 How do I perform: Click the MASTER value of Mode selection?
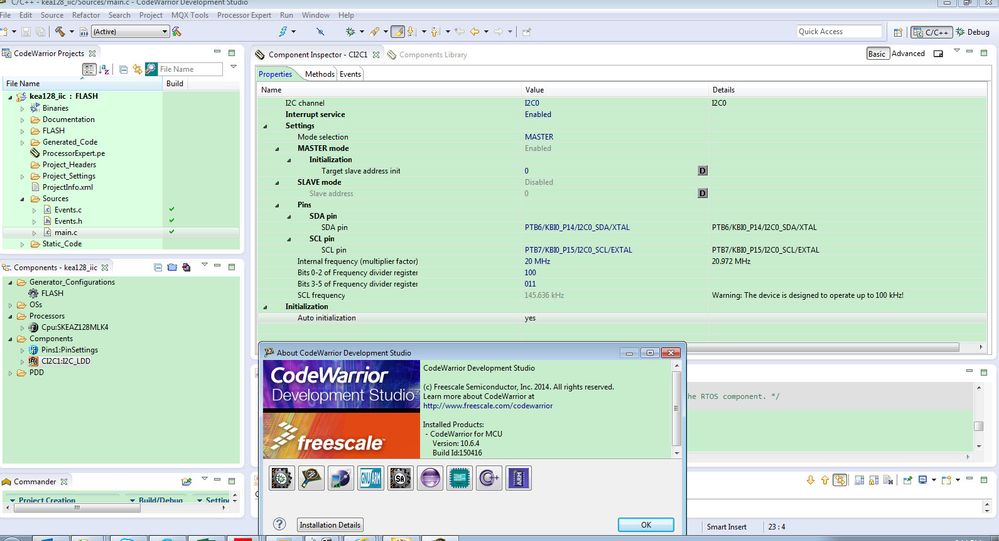(x=539, y=137)
